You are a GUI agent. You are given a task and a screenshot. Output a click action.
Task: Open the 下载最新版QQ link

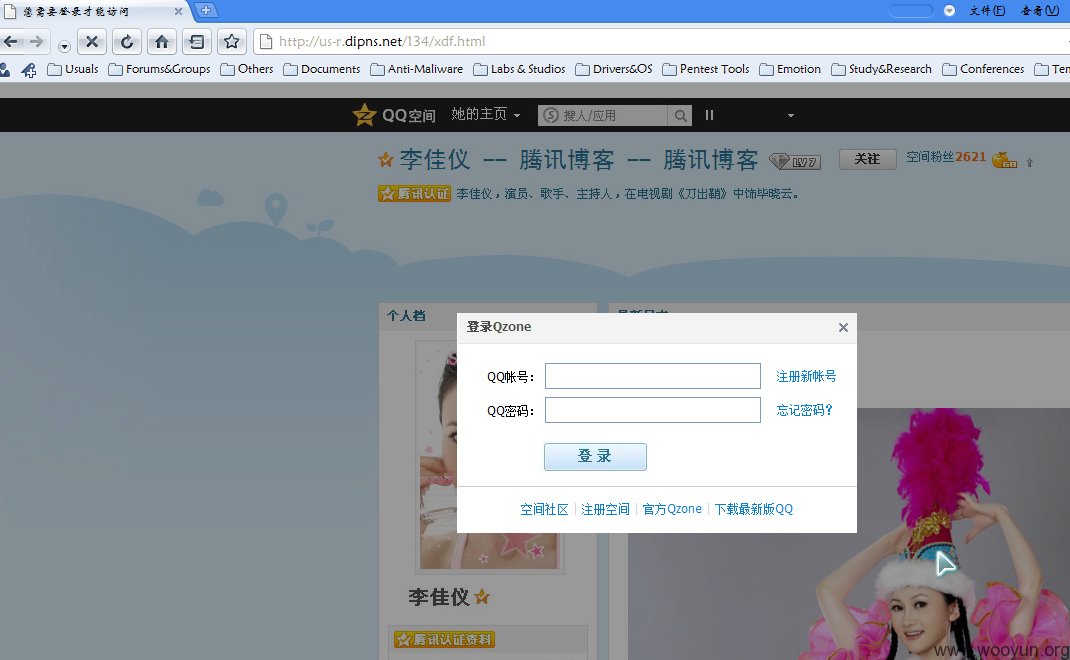pos(753,509)
